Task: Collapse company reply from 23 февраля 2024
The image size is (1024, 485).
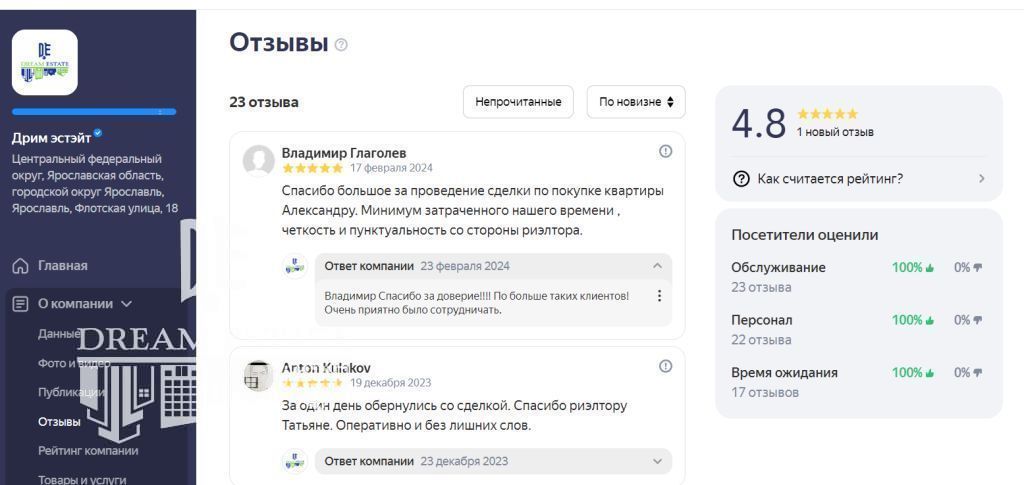Action: pyautogui.click(x=658, y=266)
